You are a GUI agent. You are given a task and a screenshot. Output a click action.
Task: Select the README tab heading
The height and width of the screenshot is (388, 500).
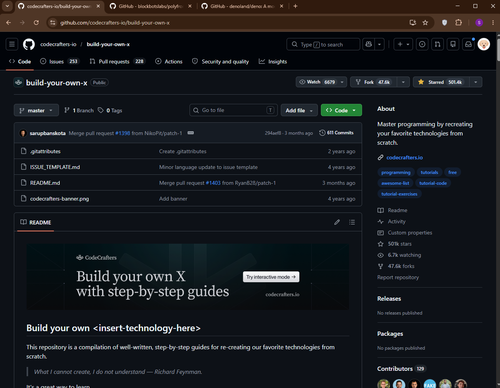(36, 222)
